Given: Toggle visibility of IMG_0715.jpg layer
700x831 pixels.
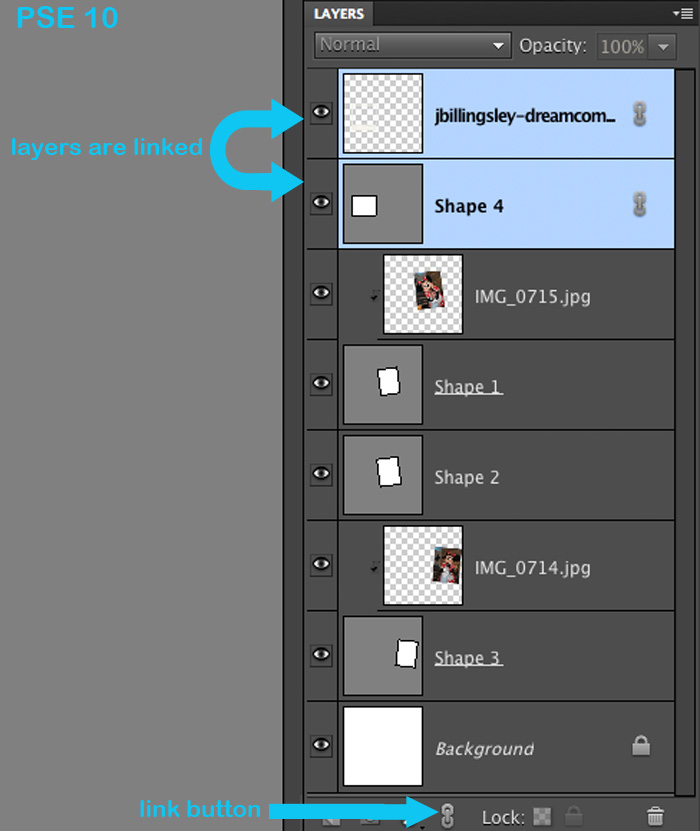Looking at the screenshot, I should (x=321, y=293).
